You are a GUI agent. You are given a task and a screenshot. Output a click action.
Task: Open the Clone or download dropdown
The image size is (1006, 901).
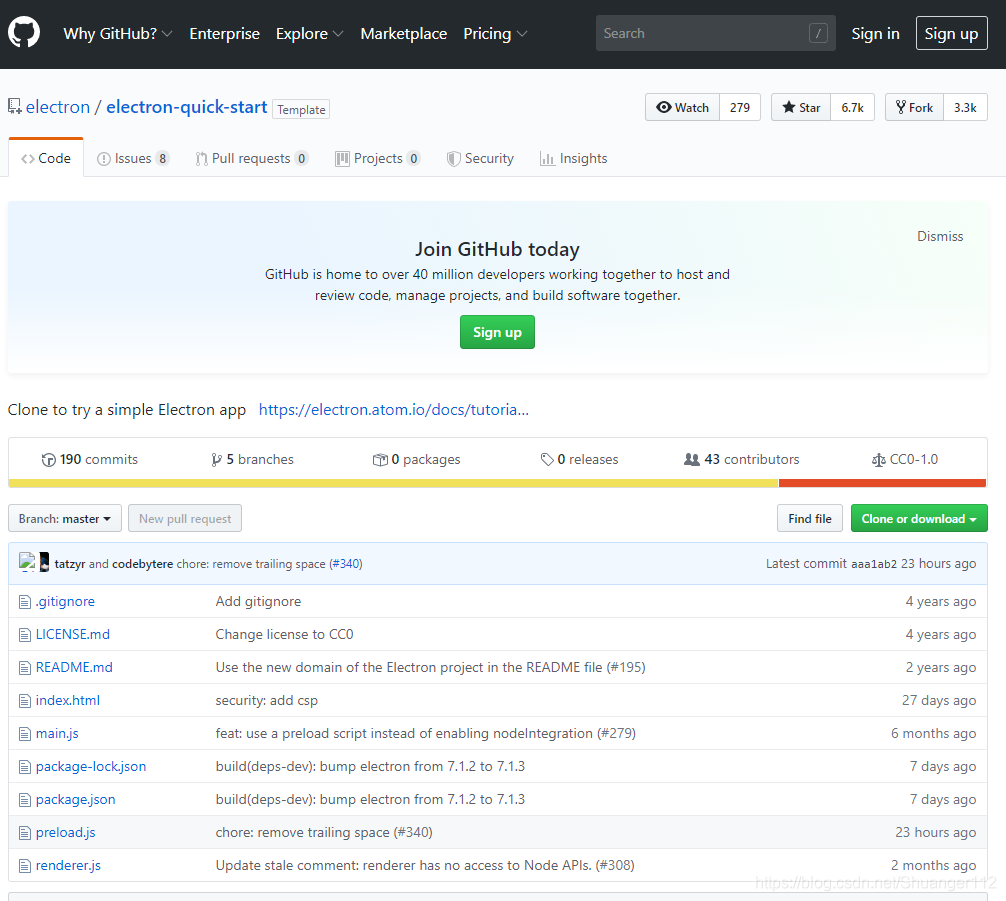coord(919,519)
